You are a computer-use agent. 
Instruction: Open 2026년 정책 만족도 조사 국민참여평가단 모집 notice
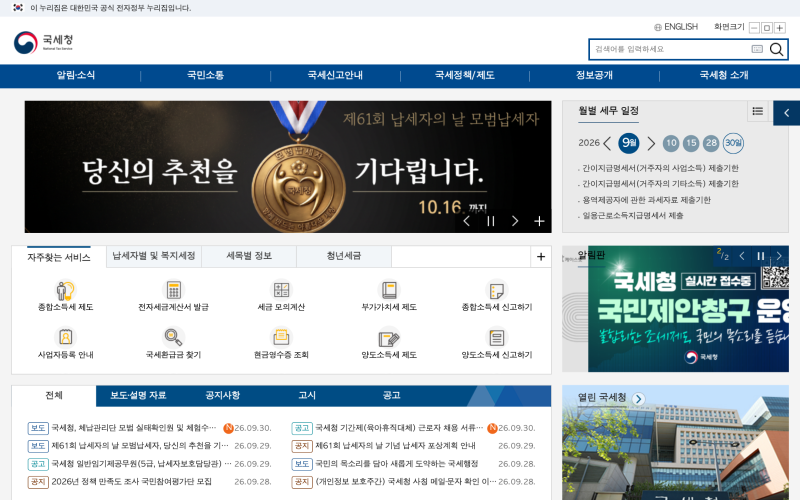point(132,482)
